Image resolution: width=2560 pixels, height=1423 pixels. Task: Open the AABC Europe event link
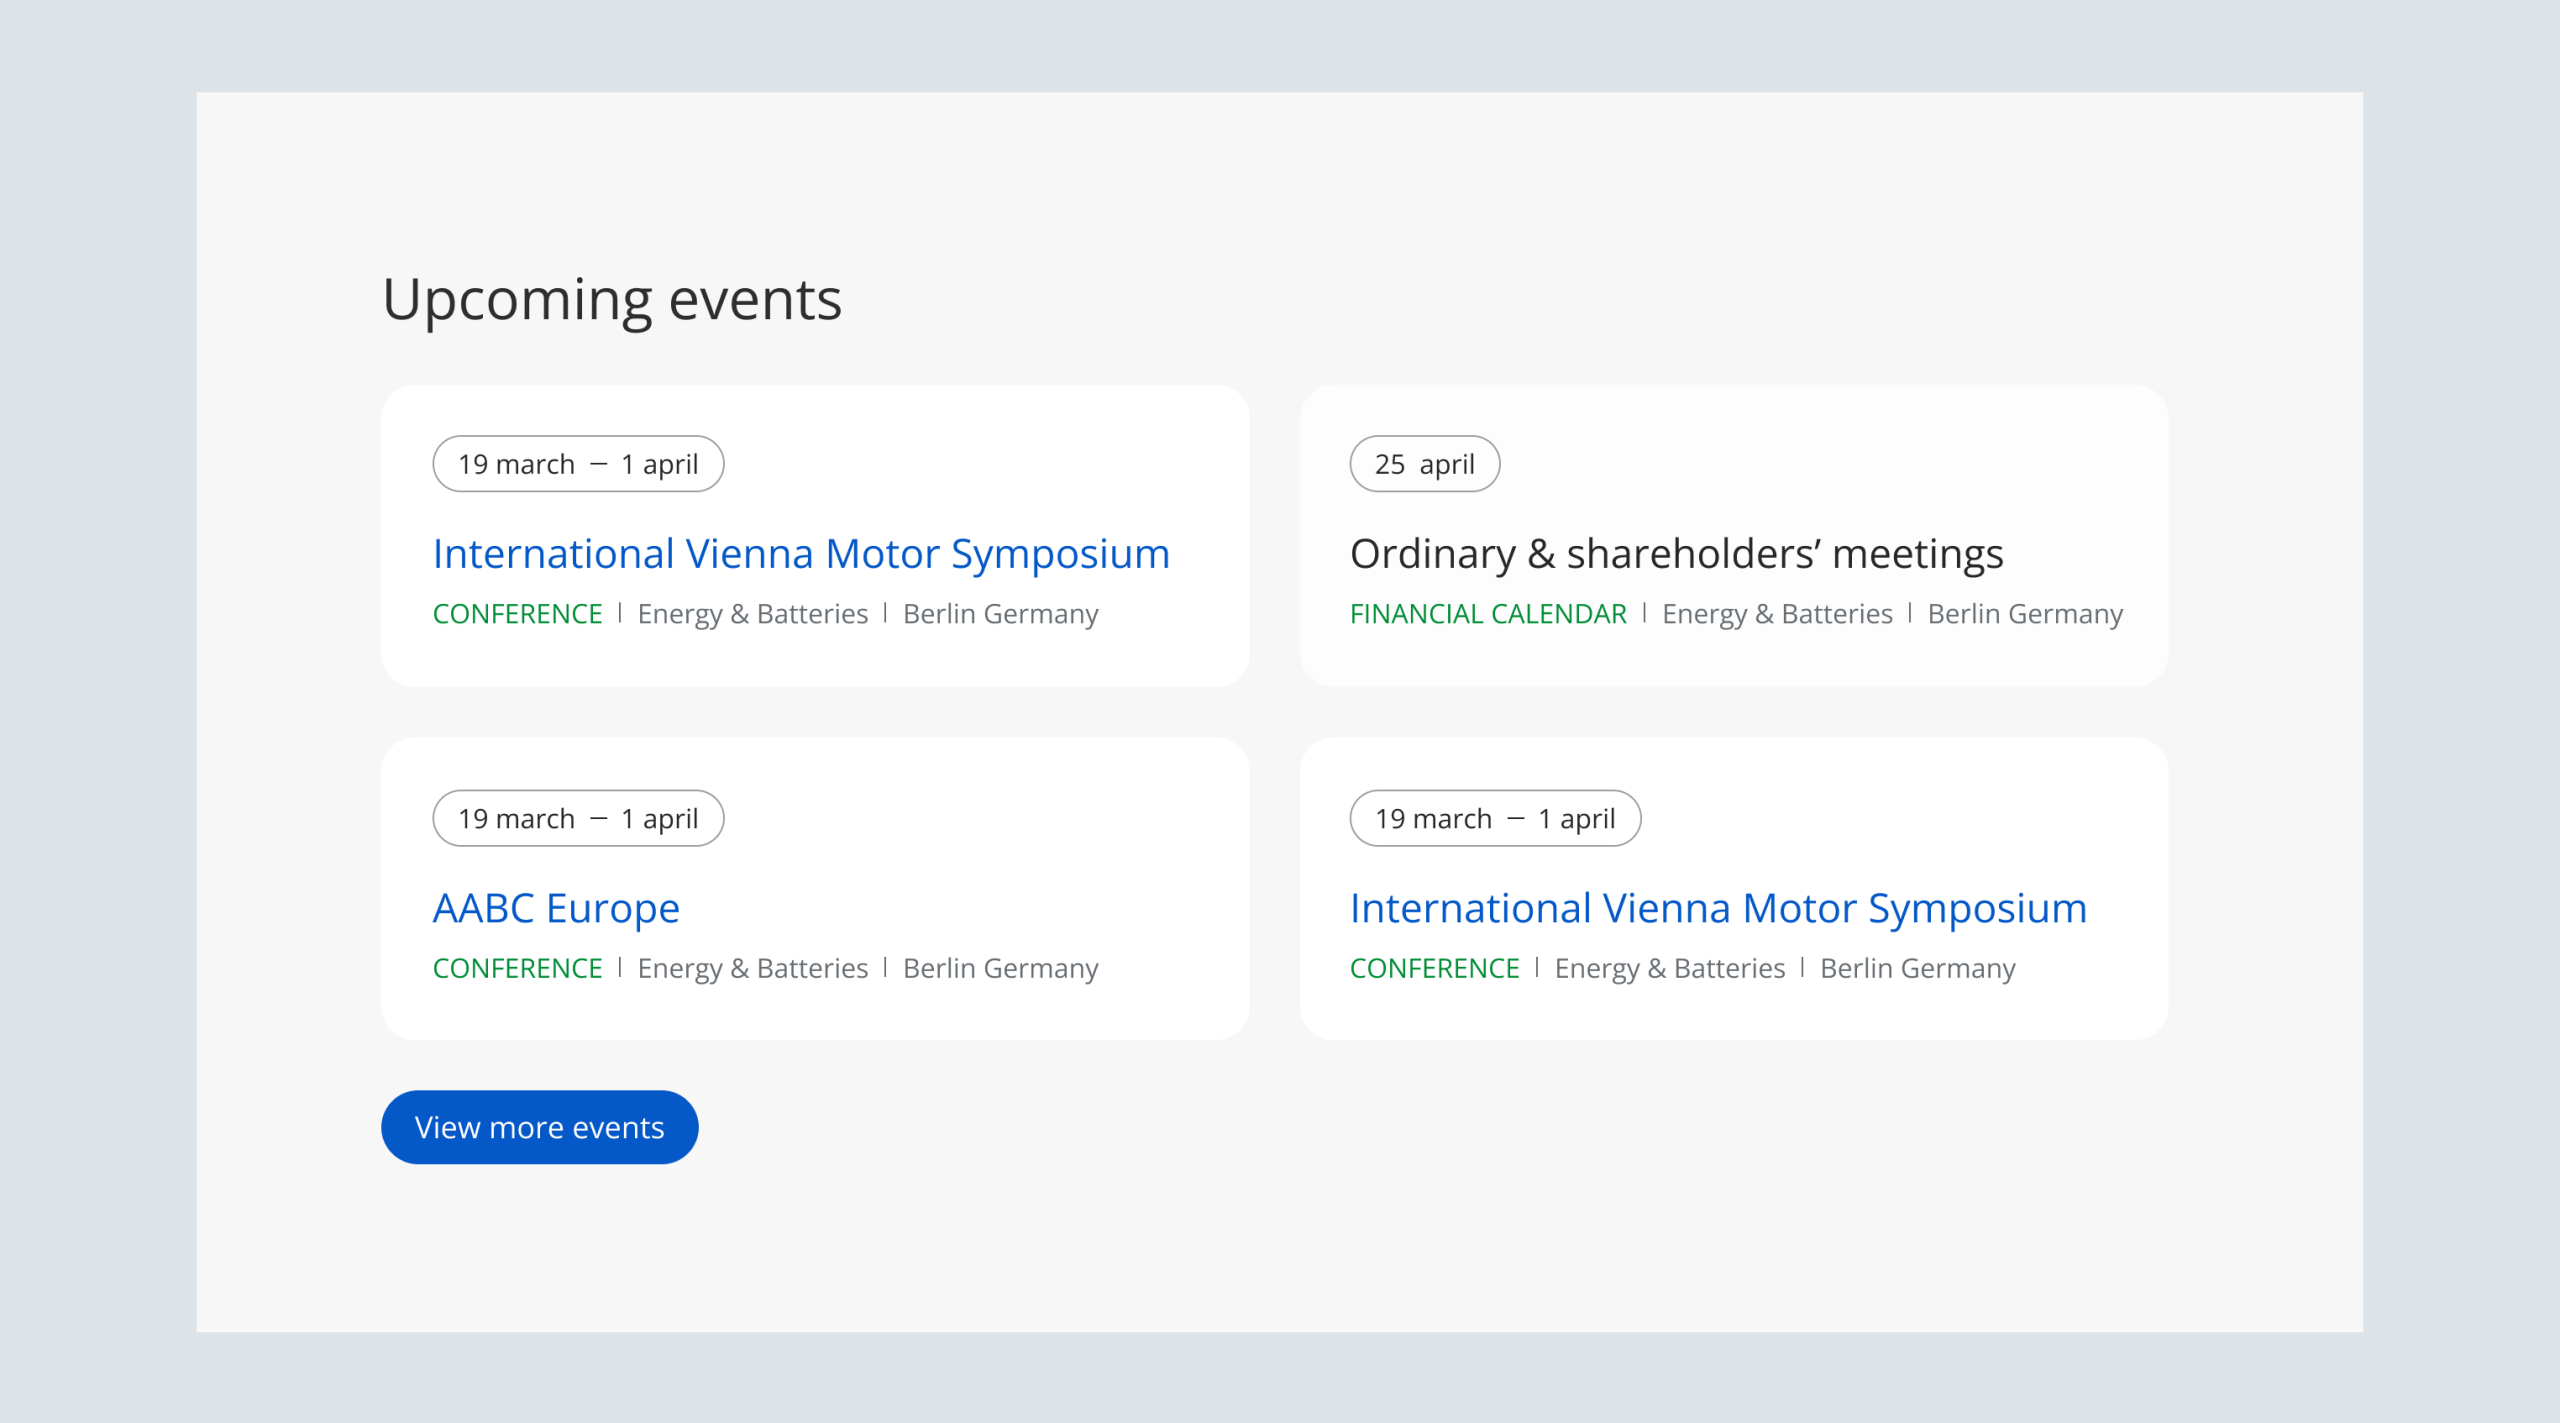click(556, 908)
